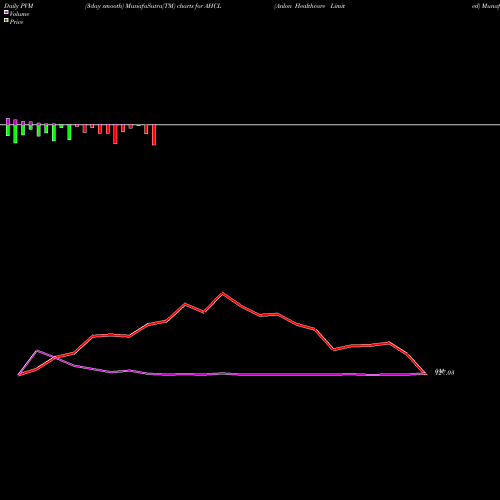Click the Healthcare Limited company name text
Image resolution: width=500 pixels, height=500 pixels.
(309, 6)
